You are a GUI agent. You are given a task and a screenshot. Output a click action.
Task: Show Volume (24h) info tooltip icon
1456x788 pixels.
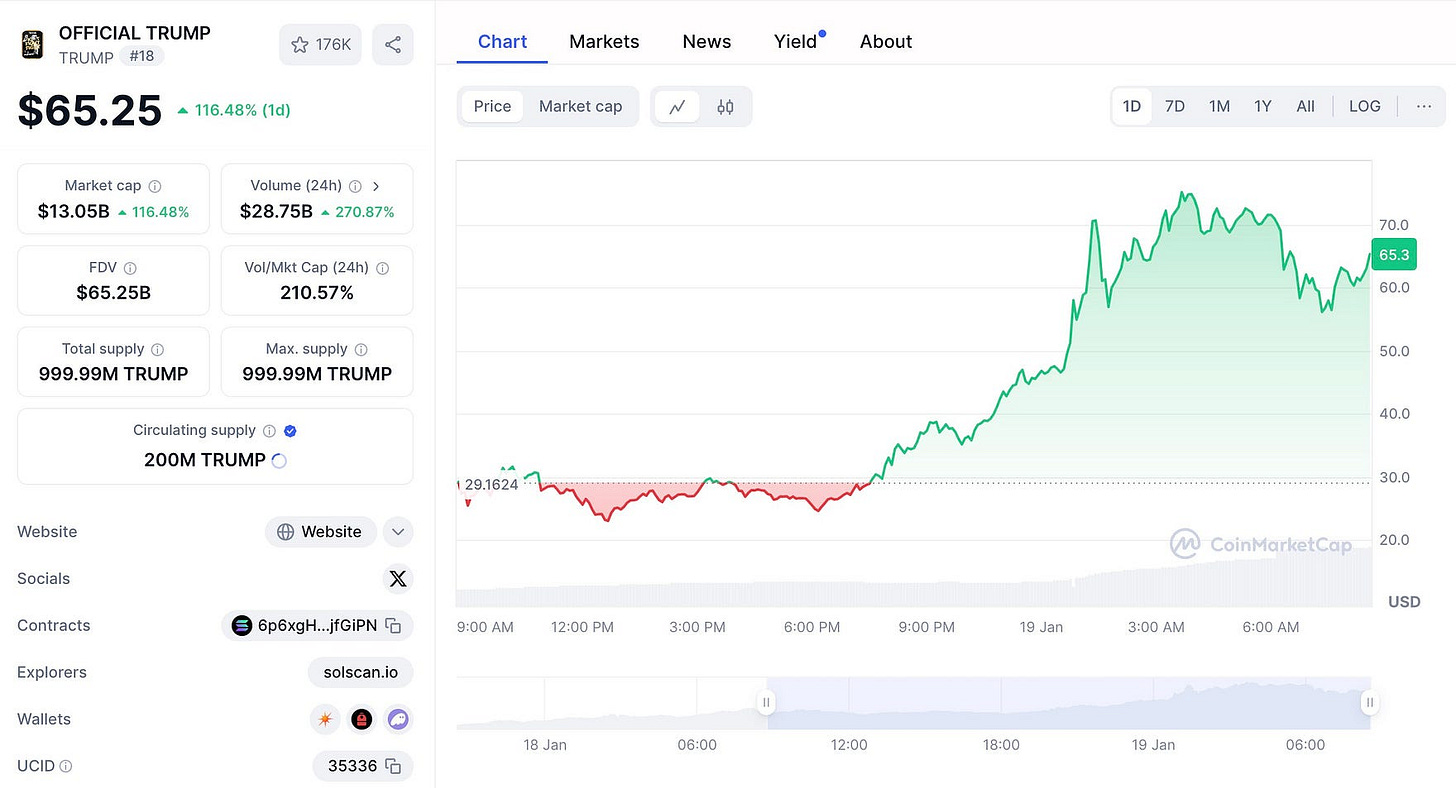click(x=355, y=186)
